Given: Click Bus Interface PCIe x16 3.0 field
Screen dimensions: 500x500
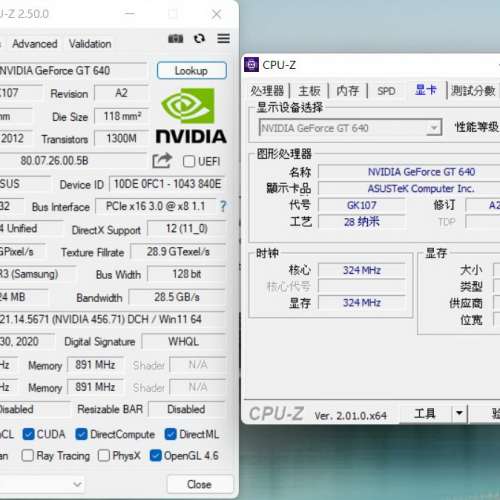Looking at the screenshot, I should pos(155,206).
